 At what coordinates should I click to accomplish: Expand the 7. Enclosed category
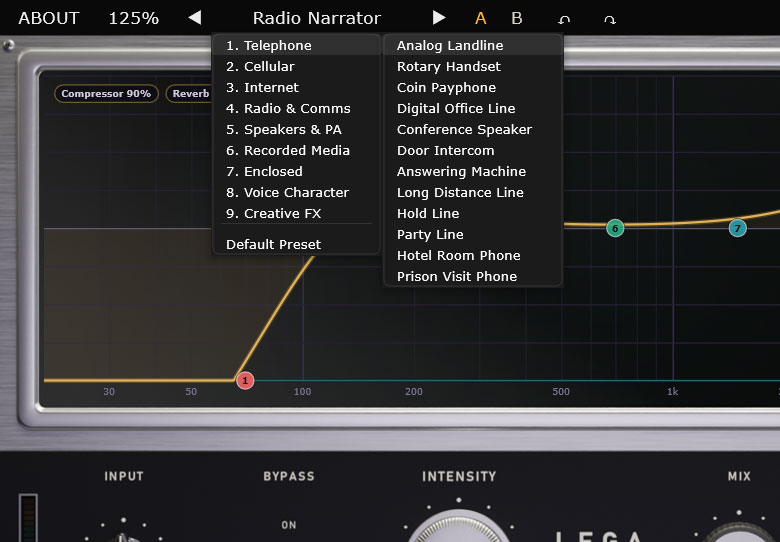tap(296, 171)
